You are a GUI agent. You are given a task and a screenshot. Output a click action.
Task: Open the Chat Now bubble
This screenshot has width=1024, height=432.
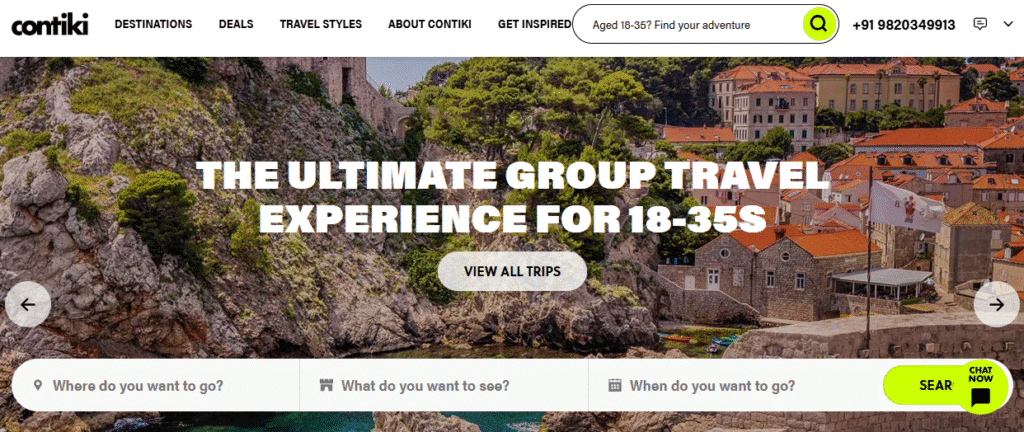pyautogui.click(x=980, y=387)
